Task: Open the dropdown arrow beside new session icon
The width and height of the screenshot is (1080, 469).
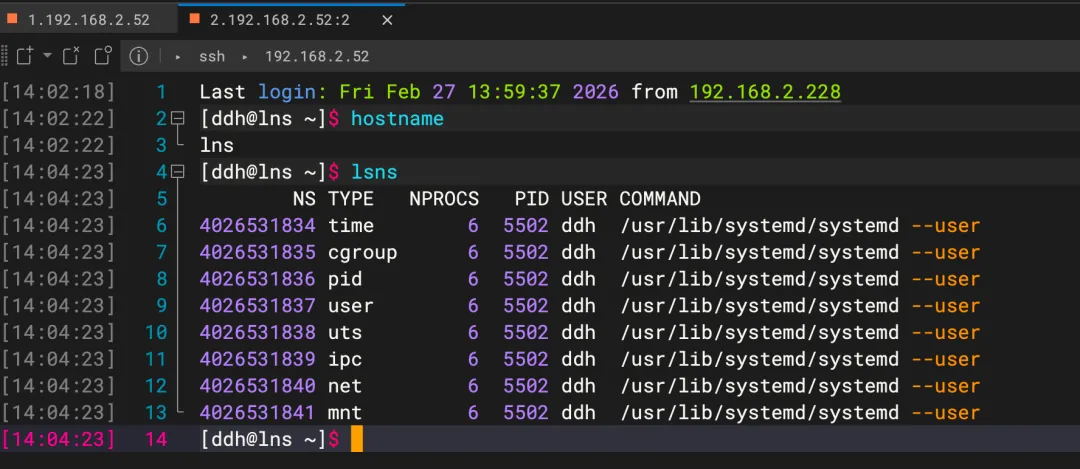Action: pyautogui.click(x=47, y=56)
